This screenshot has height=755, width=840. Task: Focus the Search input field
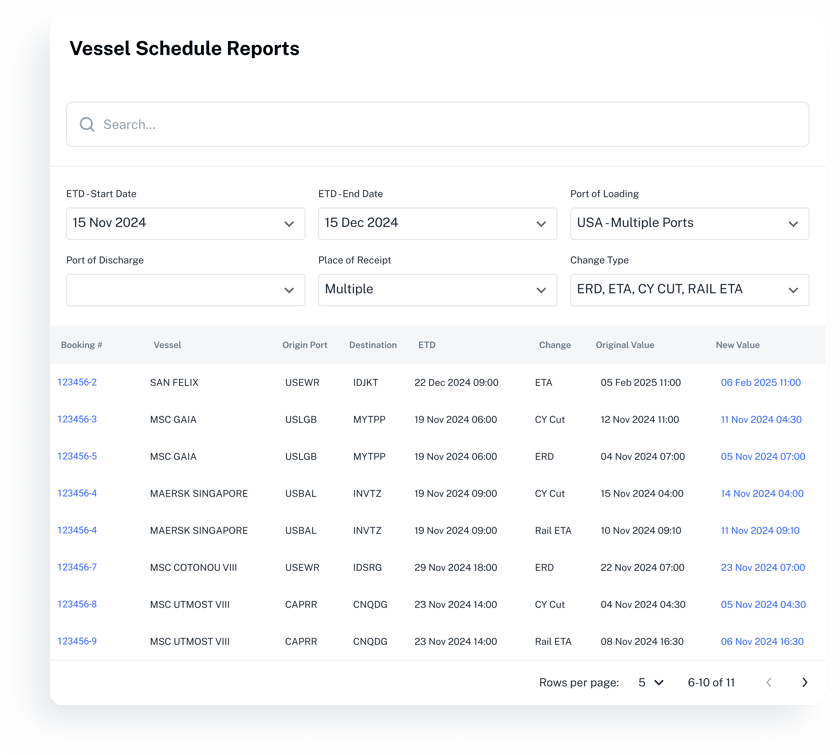[437, 124]
